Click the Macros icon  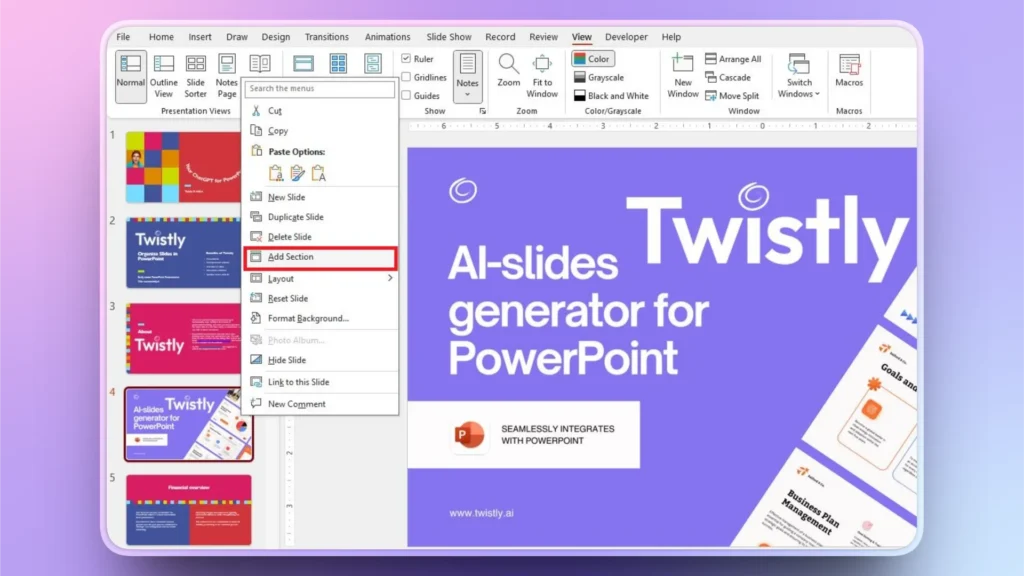coord(849,70)
